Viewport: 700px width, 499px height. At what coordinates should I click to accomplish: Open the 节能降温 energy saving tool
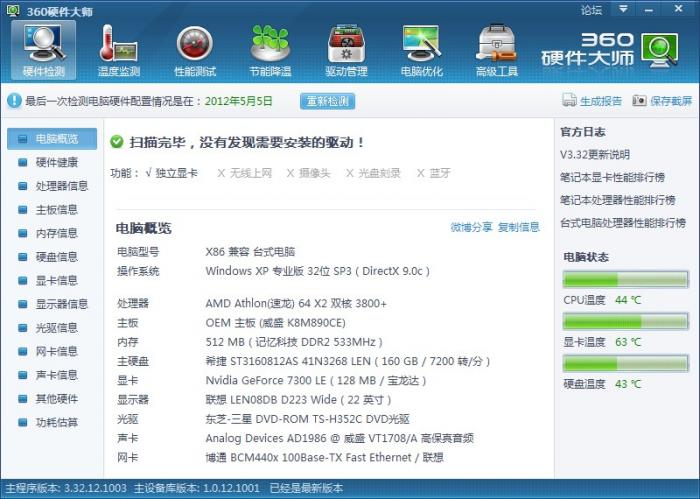(270, 50)
